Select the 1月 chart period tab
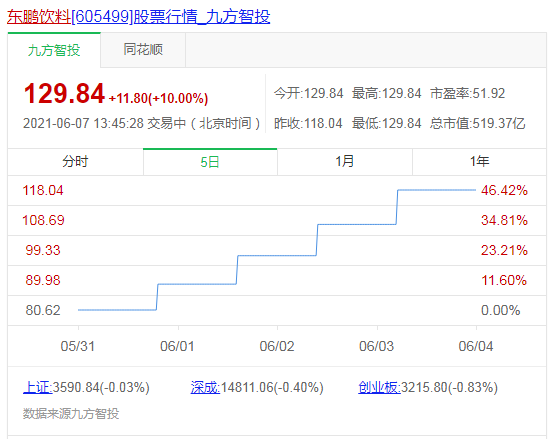The image size is (553, 439). pyautogui.click(x=345, y=162)
